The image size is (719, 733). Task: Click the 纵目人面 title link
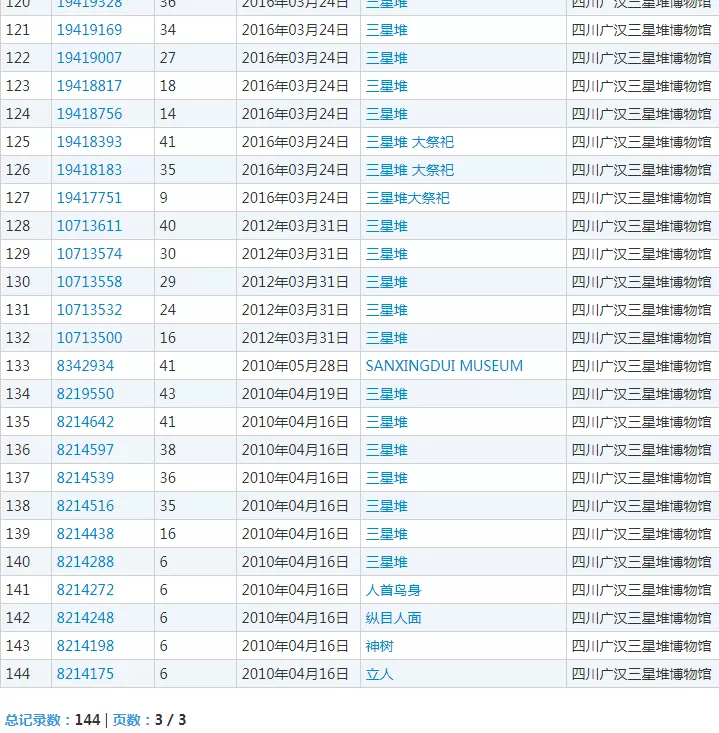(393, 618)
